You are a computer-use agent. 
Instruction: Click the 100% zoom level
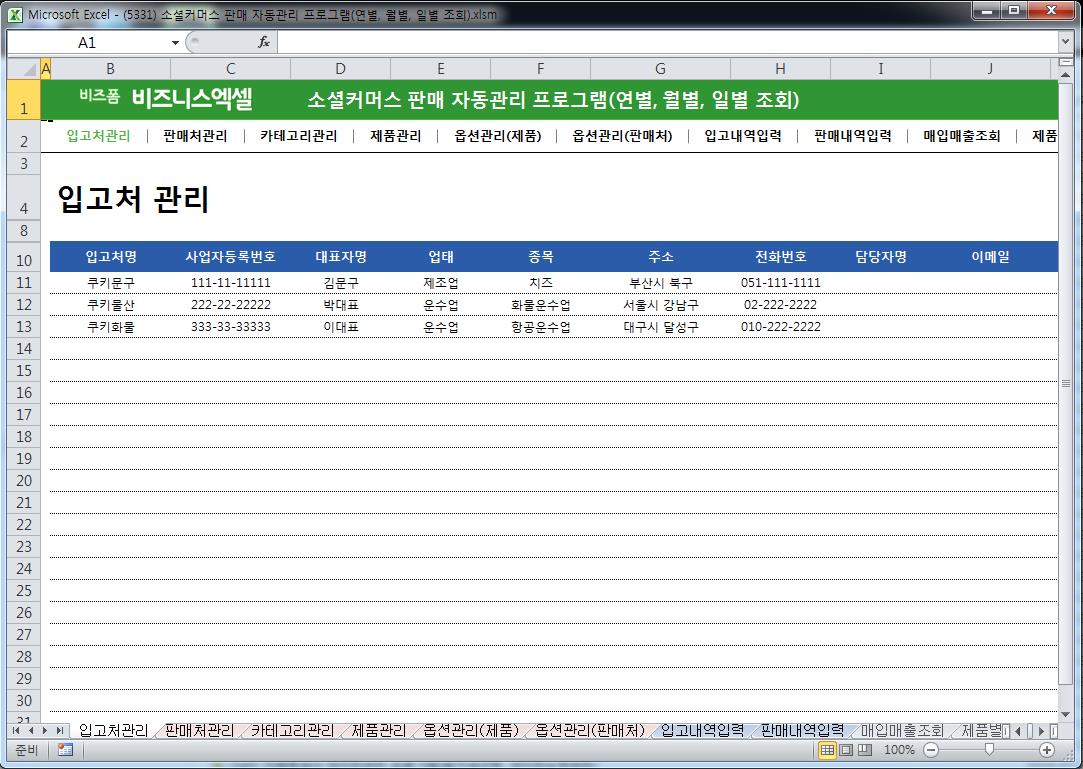click(x=899, y=750)
